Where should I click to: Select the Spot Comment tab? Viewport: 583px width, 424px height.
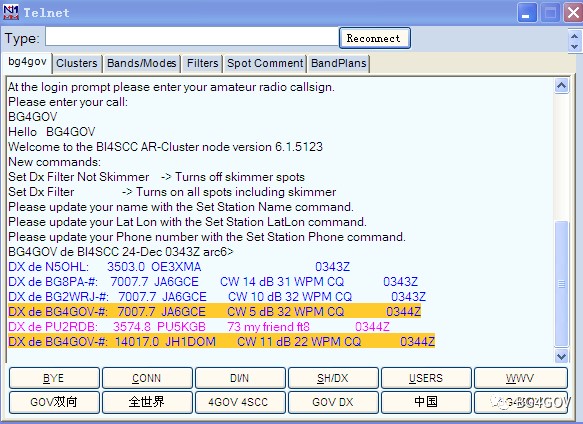point(265,63)
